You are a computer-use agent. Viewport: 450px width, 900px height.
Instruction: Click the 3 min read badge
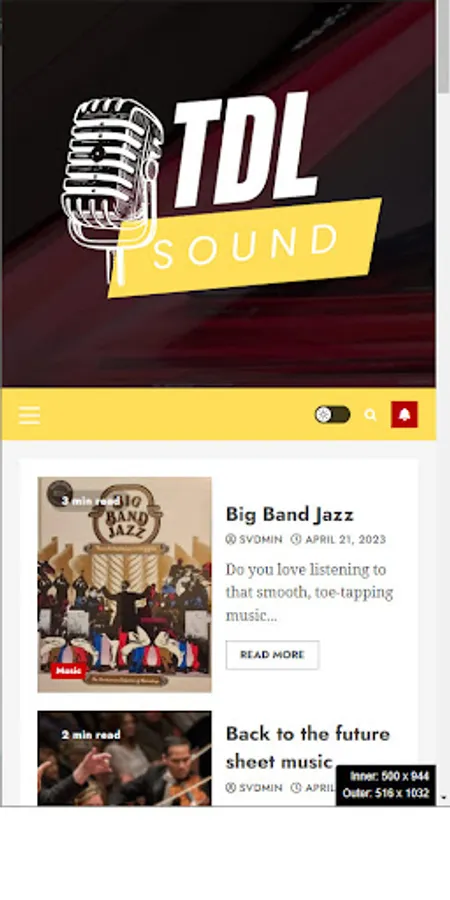tap(91, 501)
